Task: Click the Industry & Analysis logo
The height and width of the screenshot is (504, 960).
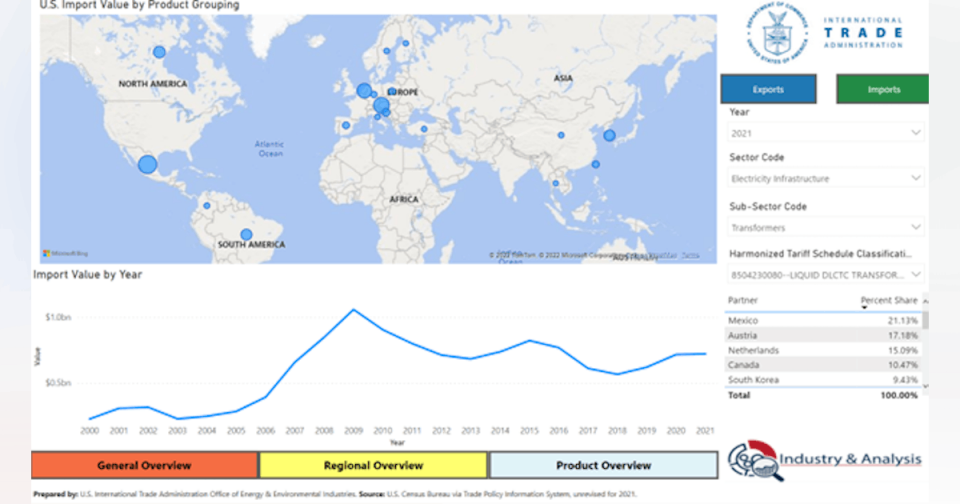Action: tap(824, 459)
